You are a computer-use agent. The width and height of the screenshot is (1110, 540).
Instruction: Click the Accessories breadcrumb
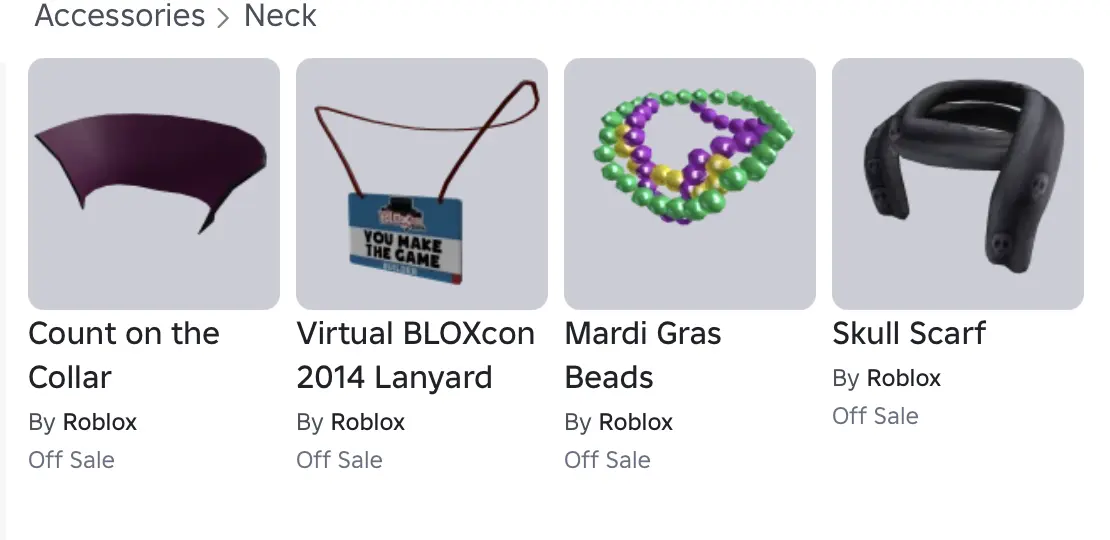pos(120,16)
